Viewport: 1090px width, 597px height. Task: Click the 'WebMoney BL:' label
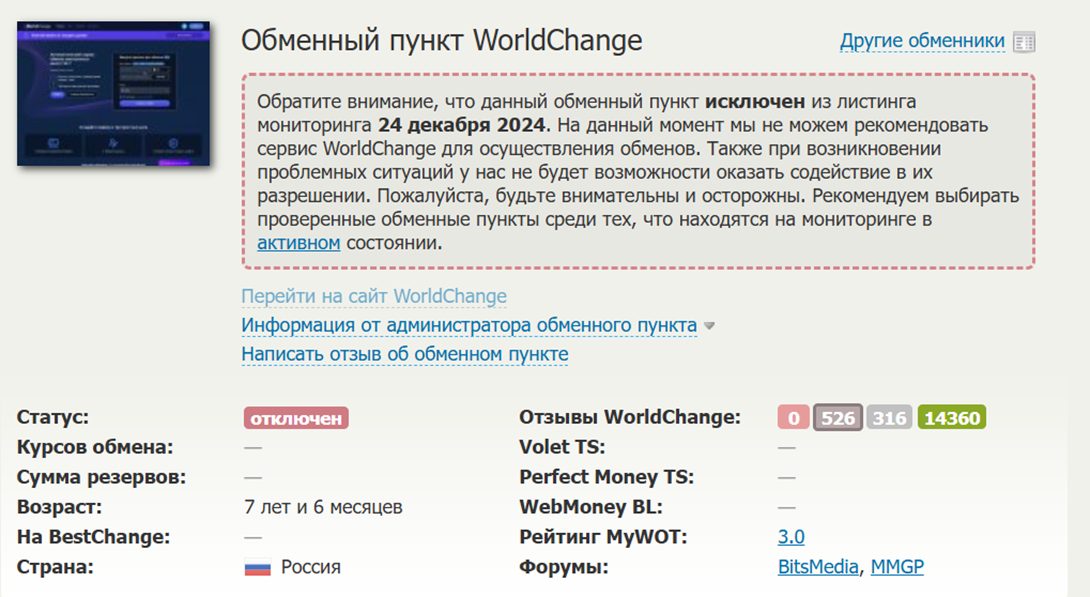pos(591,507)
